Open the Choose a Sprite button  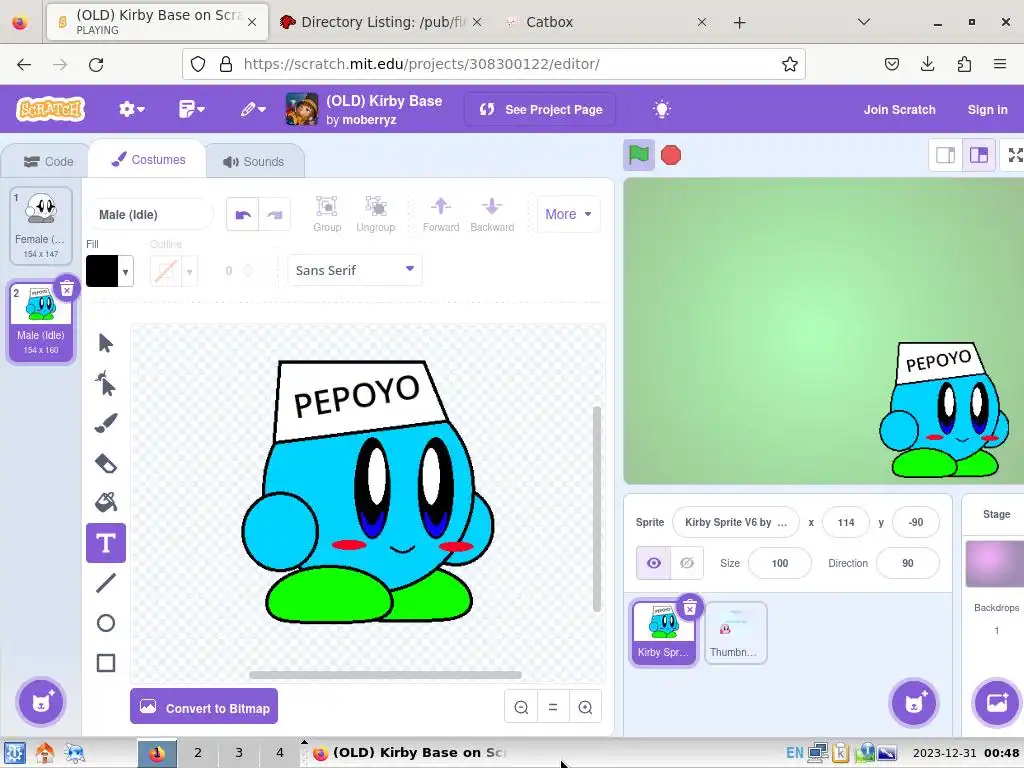tap(914, 703)
